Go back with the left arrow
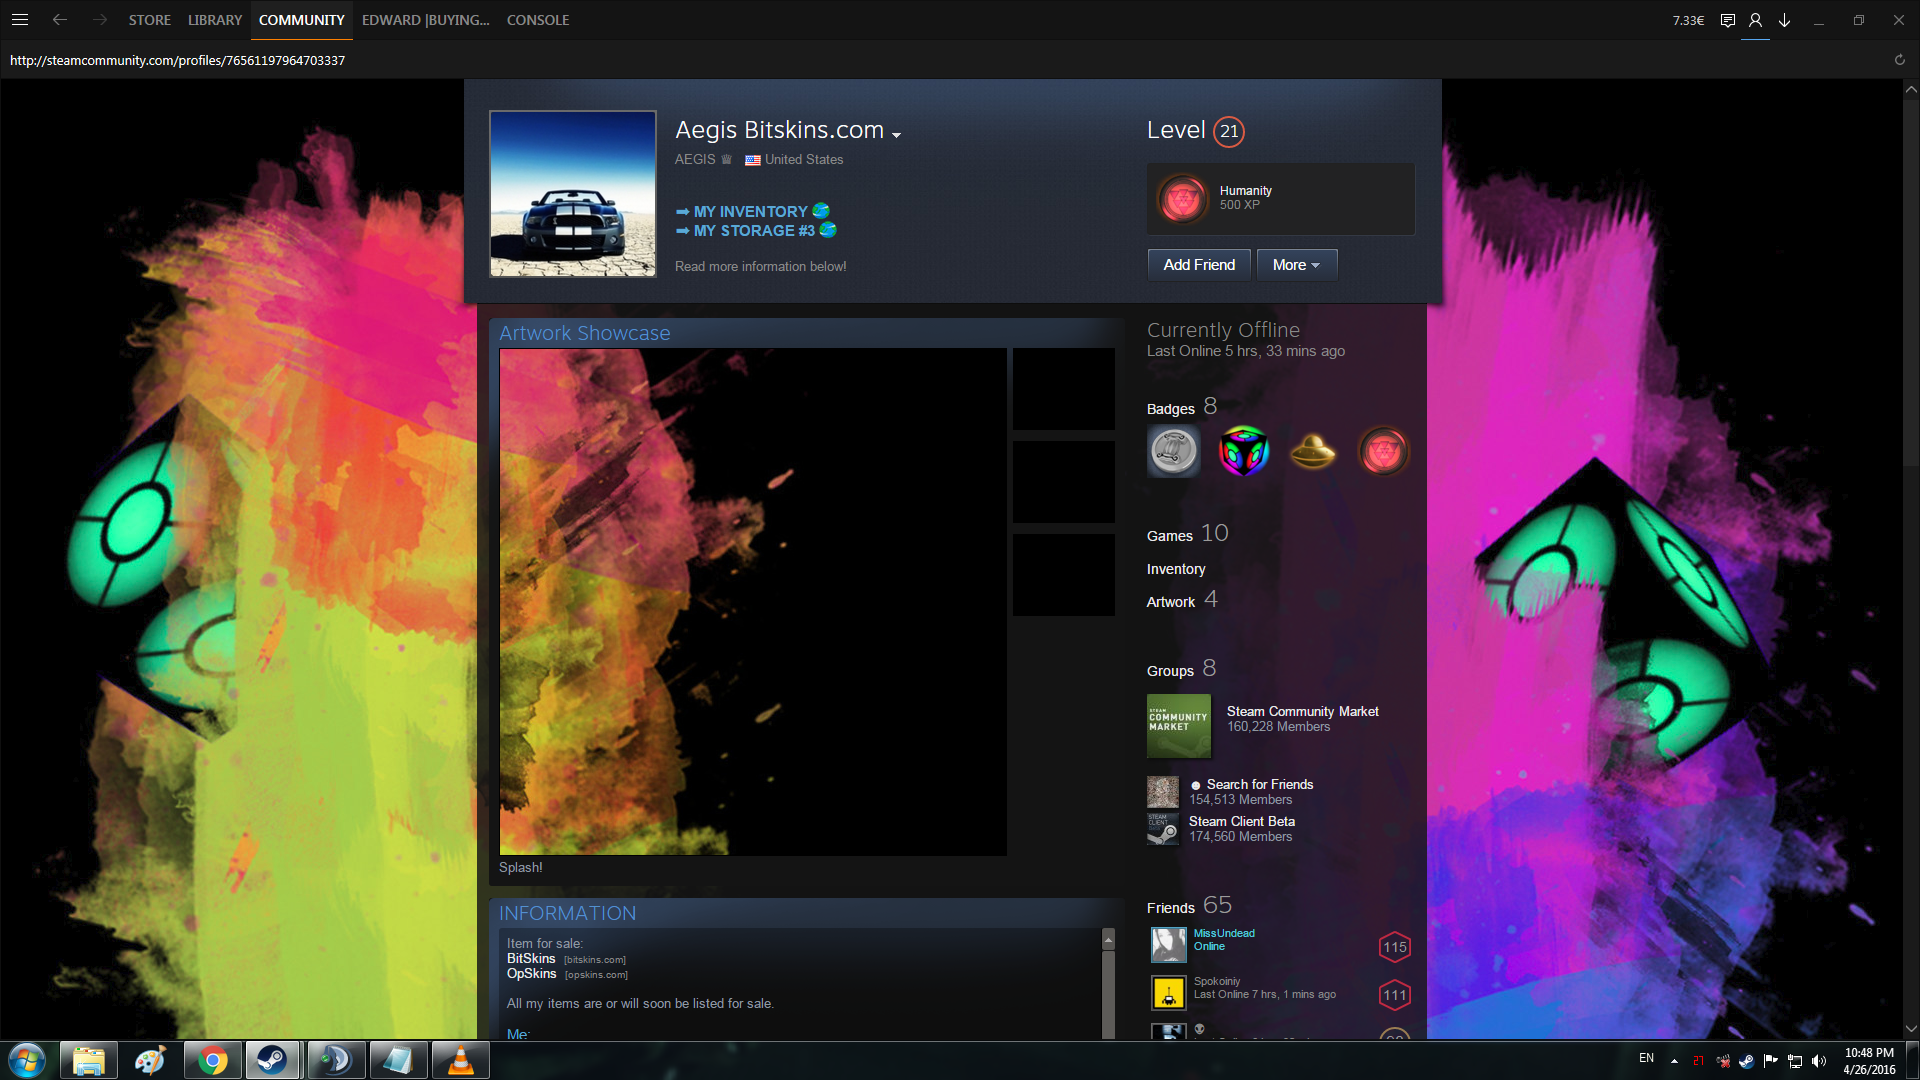 coord(60,20)
